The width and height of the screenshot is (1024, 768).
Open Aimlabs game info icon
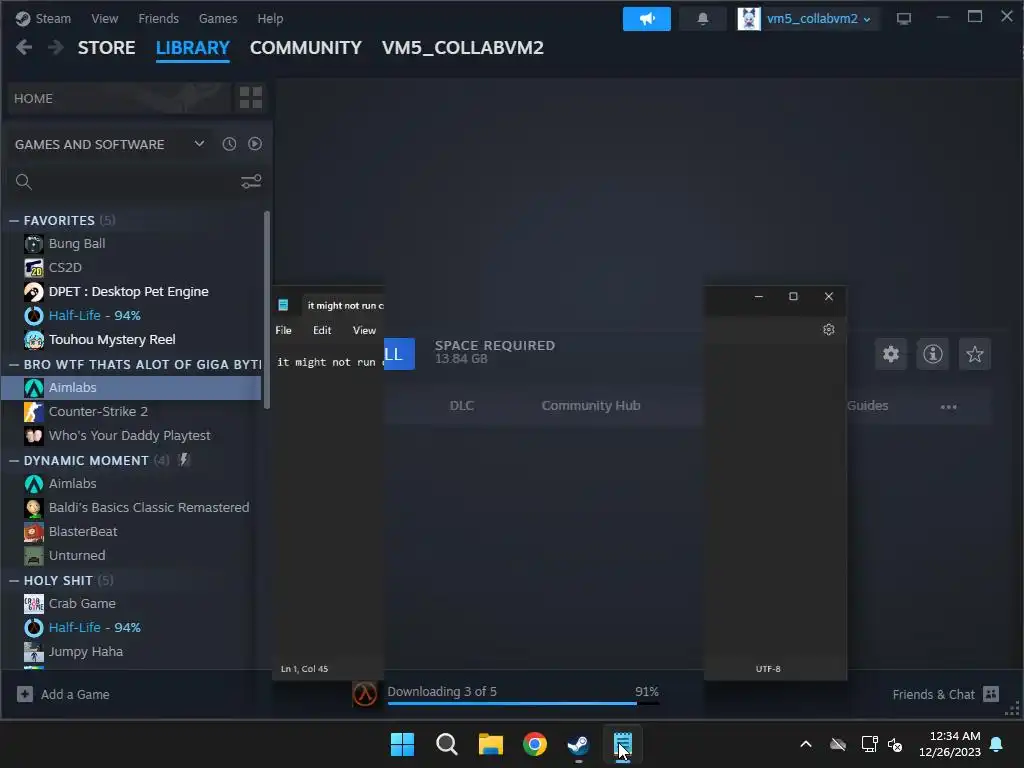(933, 354)
